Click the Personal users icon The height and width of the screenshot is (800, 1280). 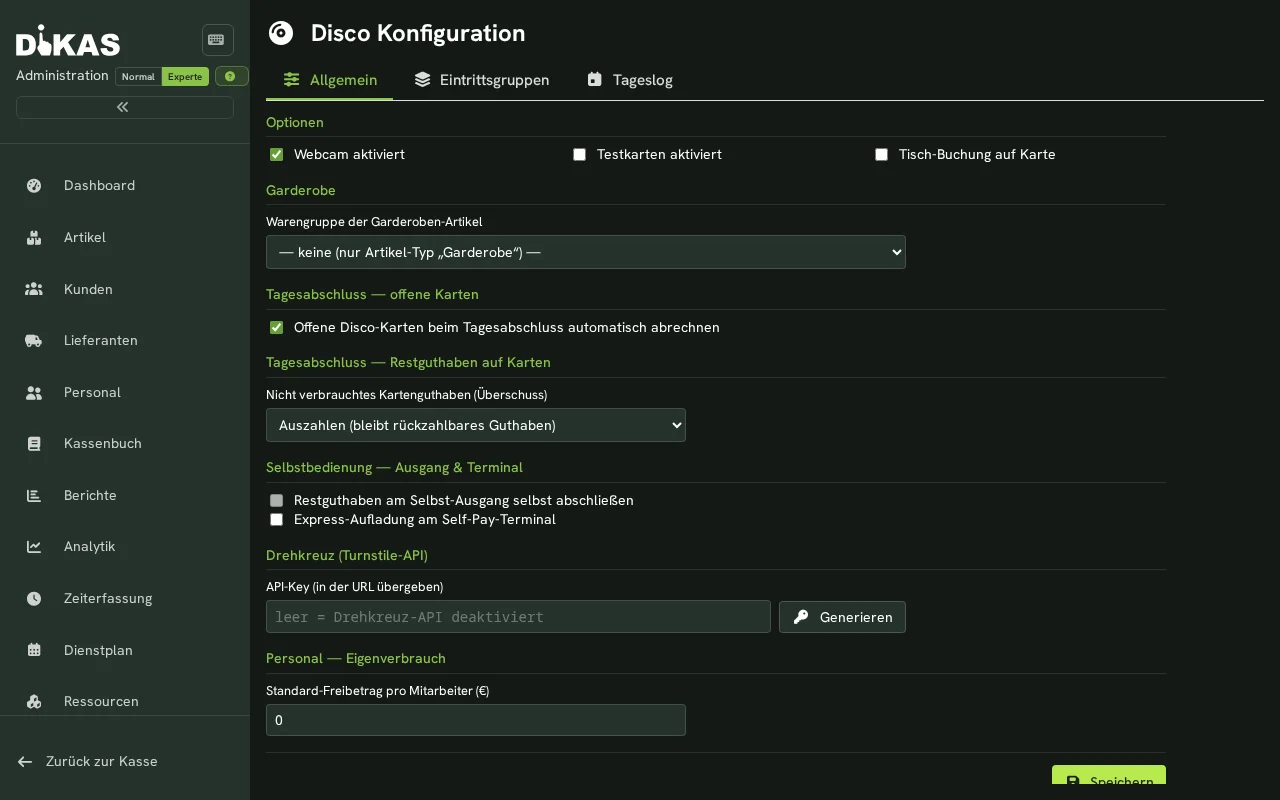coord(34,392)
